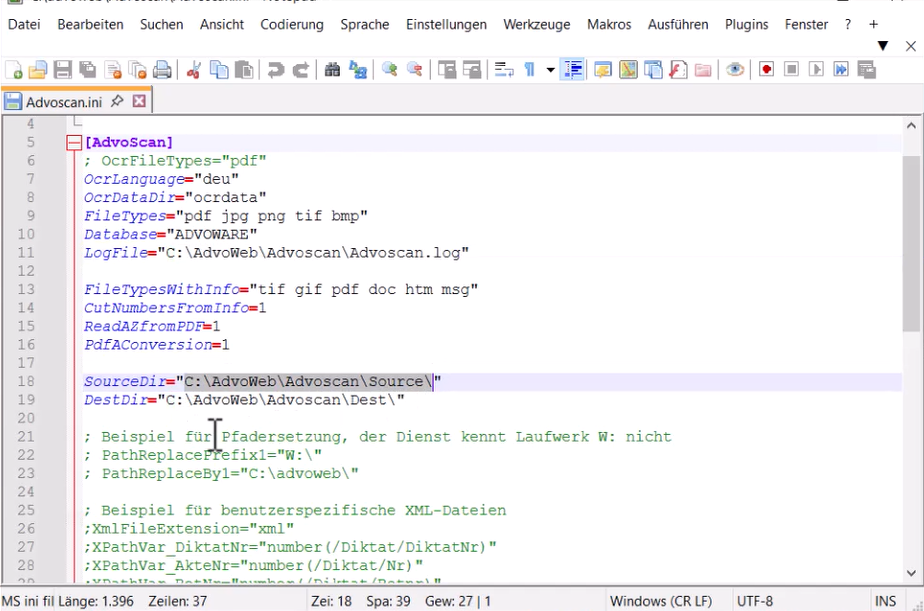
Task: Click the Save All icon
Action: [88, 70]
